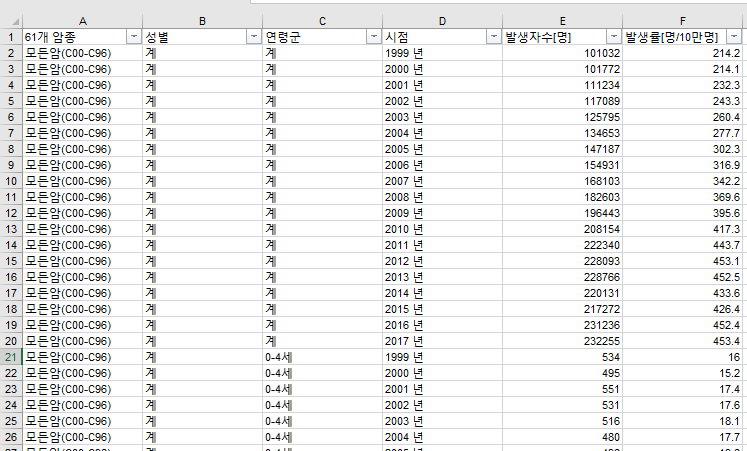Open filter dropdown for 발생자수[명] column

coord(614,37)
